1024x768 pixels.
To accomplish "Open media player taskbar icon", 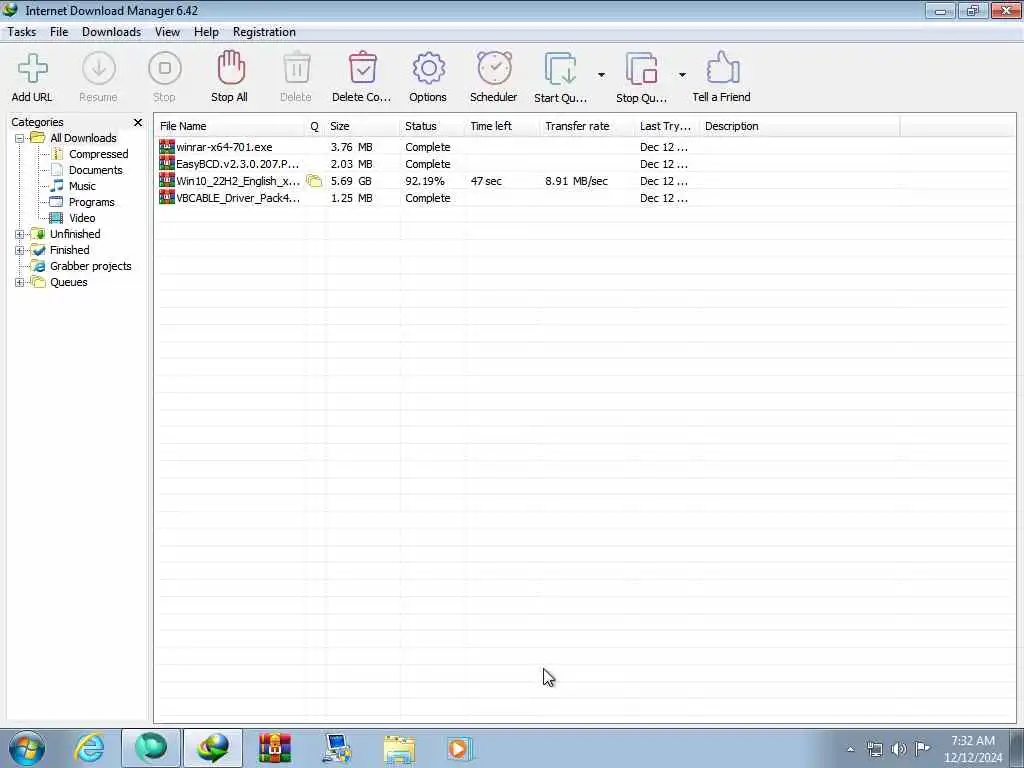I will click(x=460, y=749).
